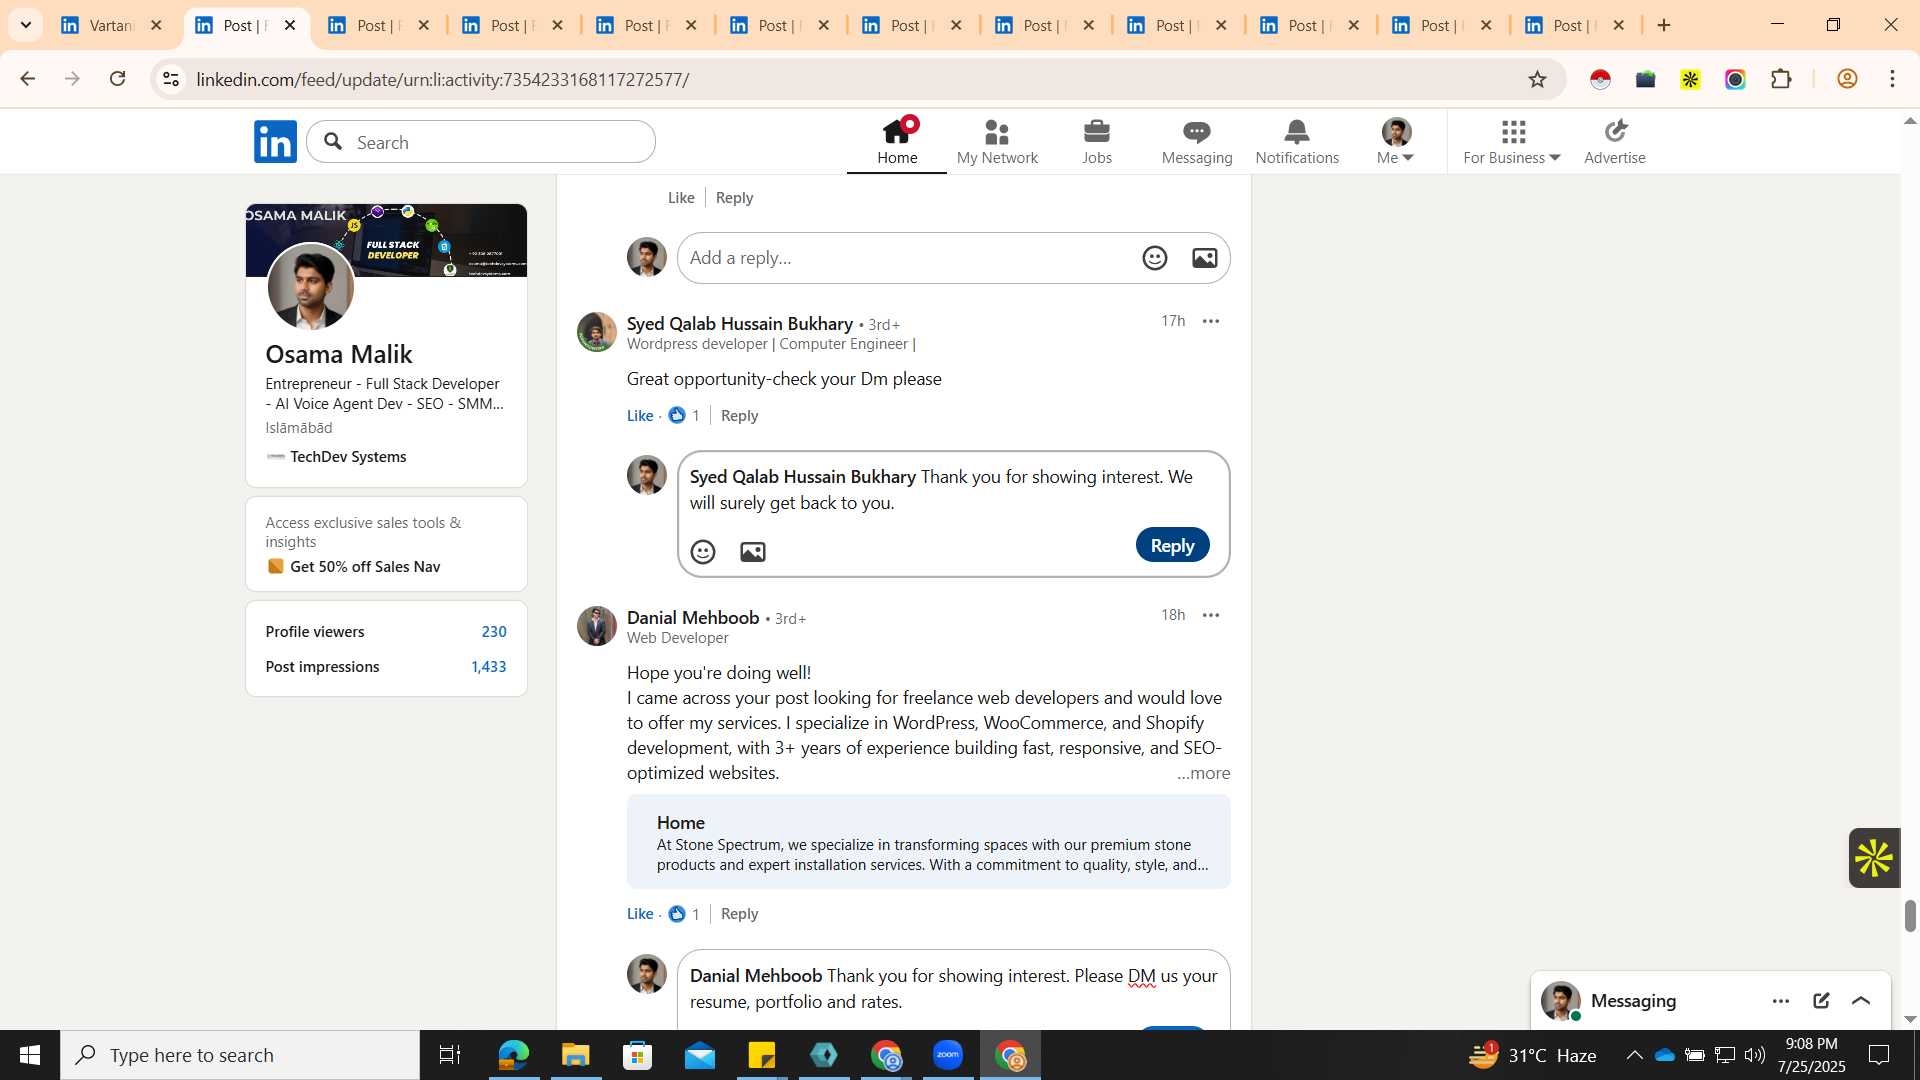Open the weather widget showing 31°C Haze
Screen dimensions: 1920x1080
(x=1533, y=1055)
